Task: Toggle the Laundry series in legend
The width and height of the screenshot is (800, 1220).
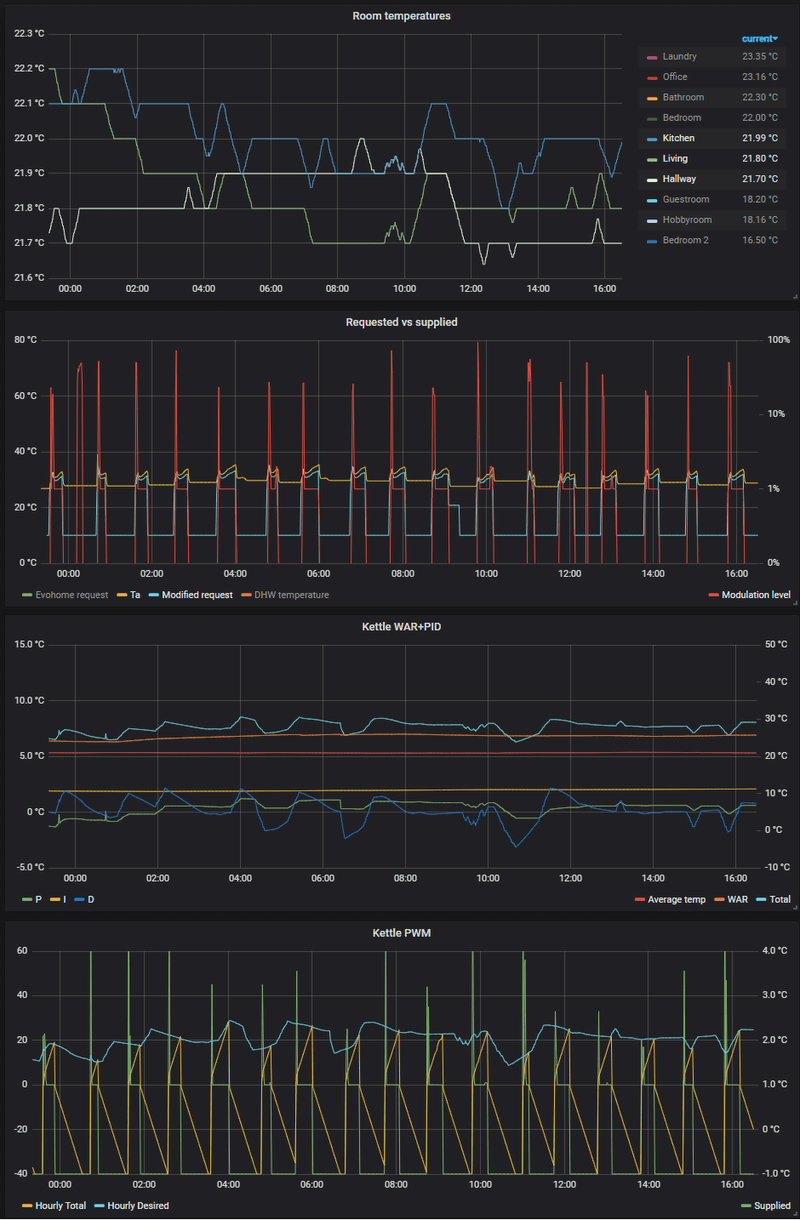Action: pyautogui.click(x=679, y=57)
